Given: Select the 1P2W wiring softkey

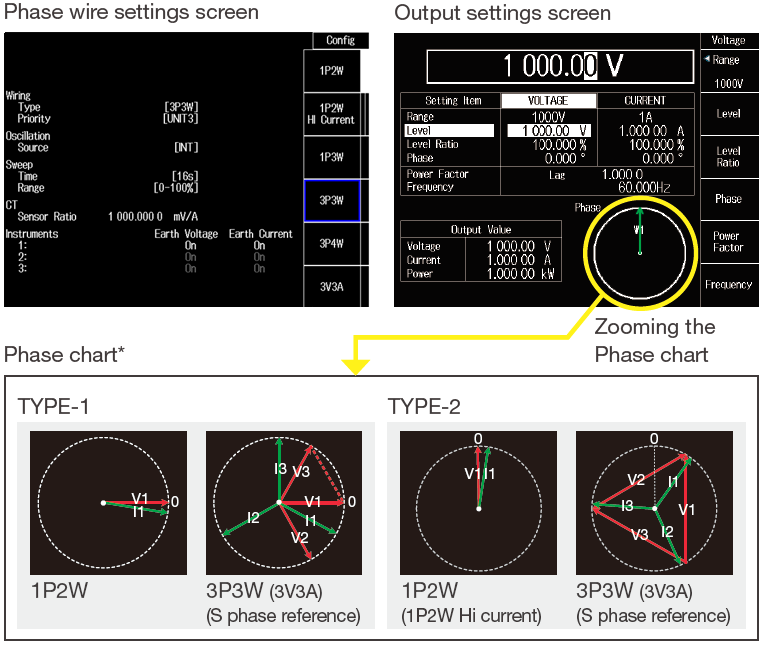Looking at the screenshot, I should 331,71.
